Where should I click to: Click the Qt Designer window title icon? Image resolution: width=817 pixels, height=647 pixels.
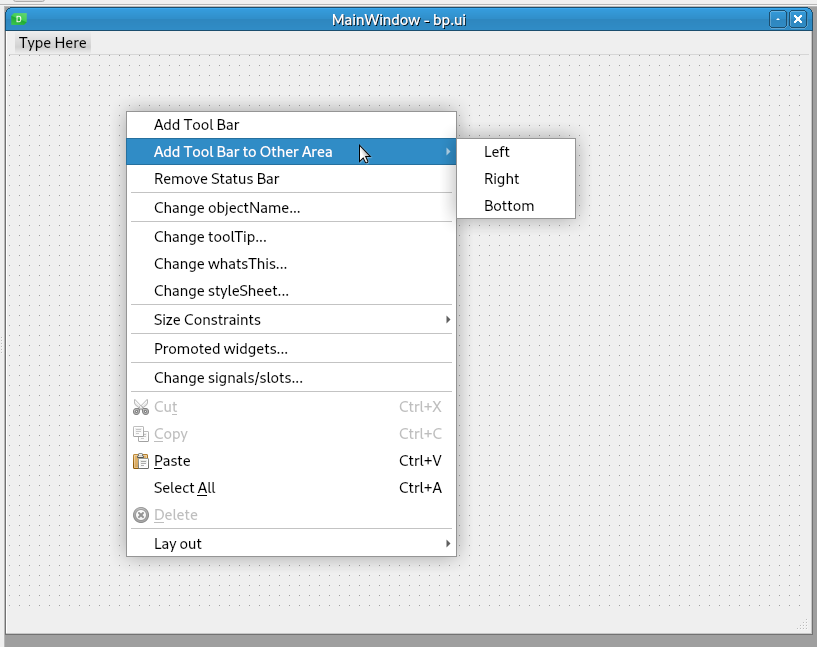click(x=20, y=19)
